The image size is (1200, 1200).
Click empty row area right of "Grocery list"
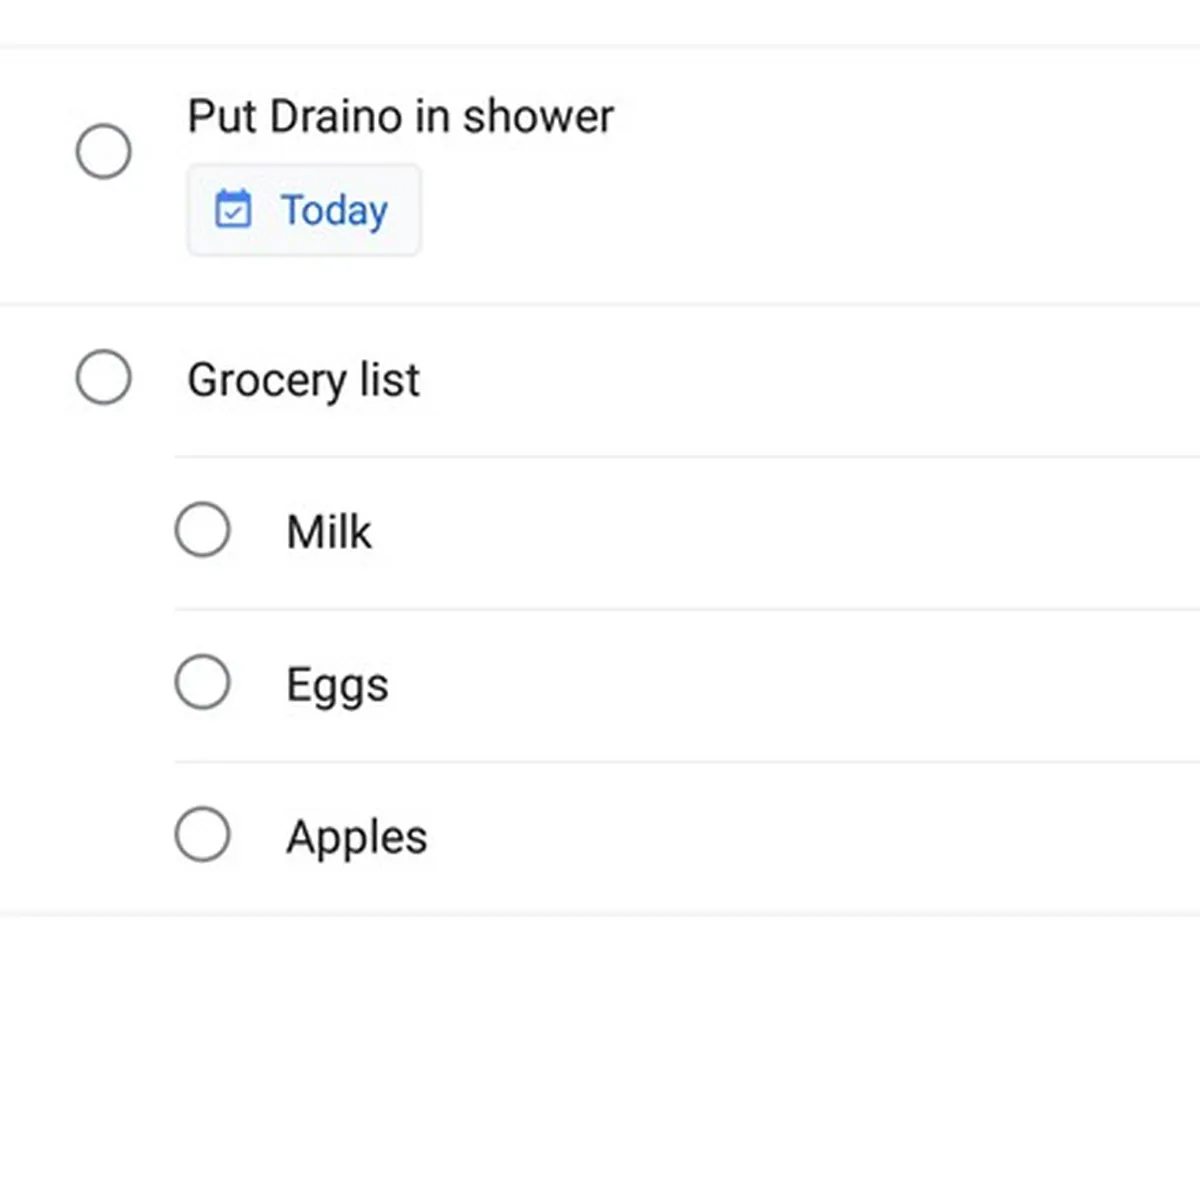click(800, 380)
